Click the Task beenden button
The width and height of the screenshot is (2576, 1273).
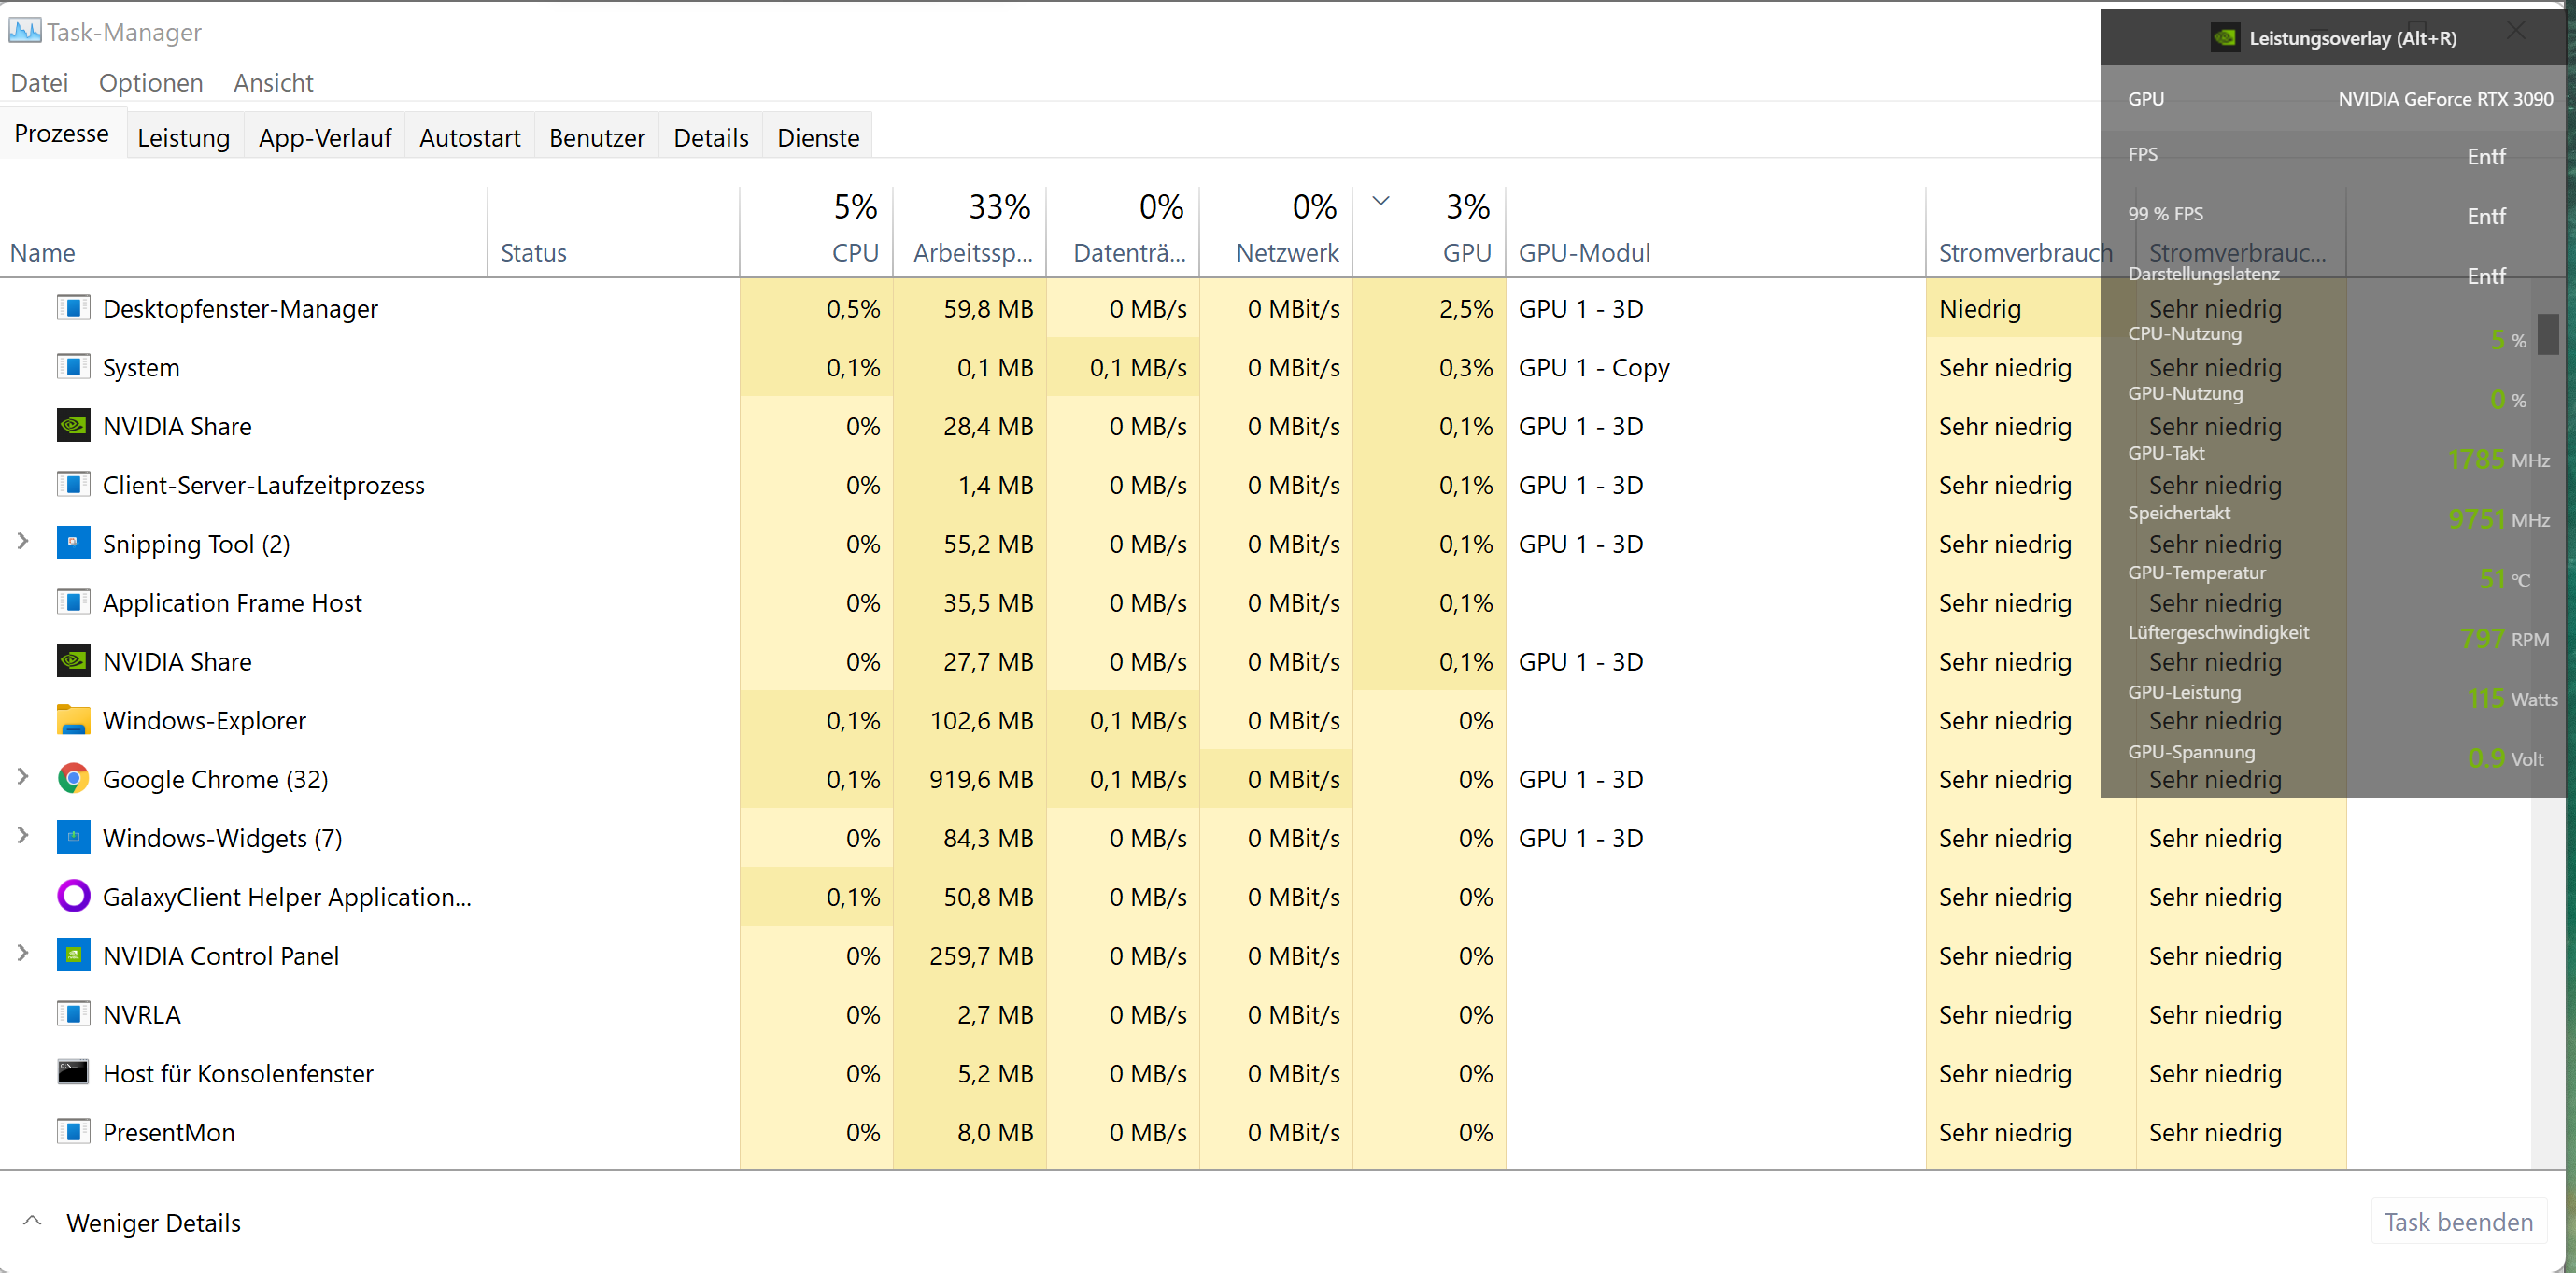(2457, 1221)
